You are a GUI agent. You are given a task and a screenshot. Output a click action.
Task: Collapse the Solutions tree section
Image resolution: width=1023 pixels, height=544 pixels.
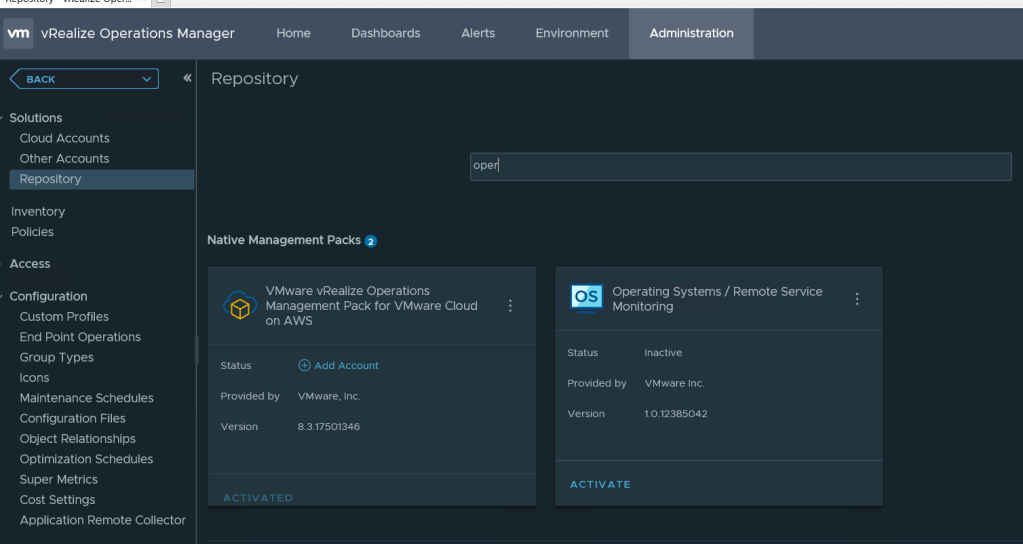(x=3, y=118)
